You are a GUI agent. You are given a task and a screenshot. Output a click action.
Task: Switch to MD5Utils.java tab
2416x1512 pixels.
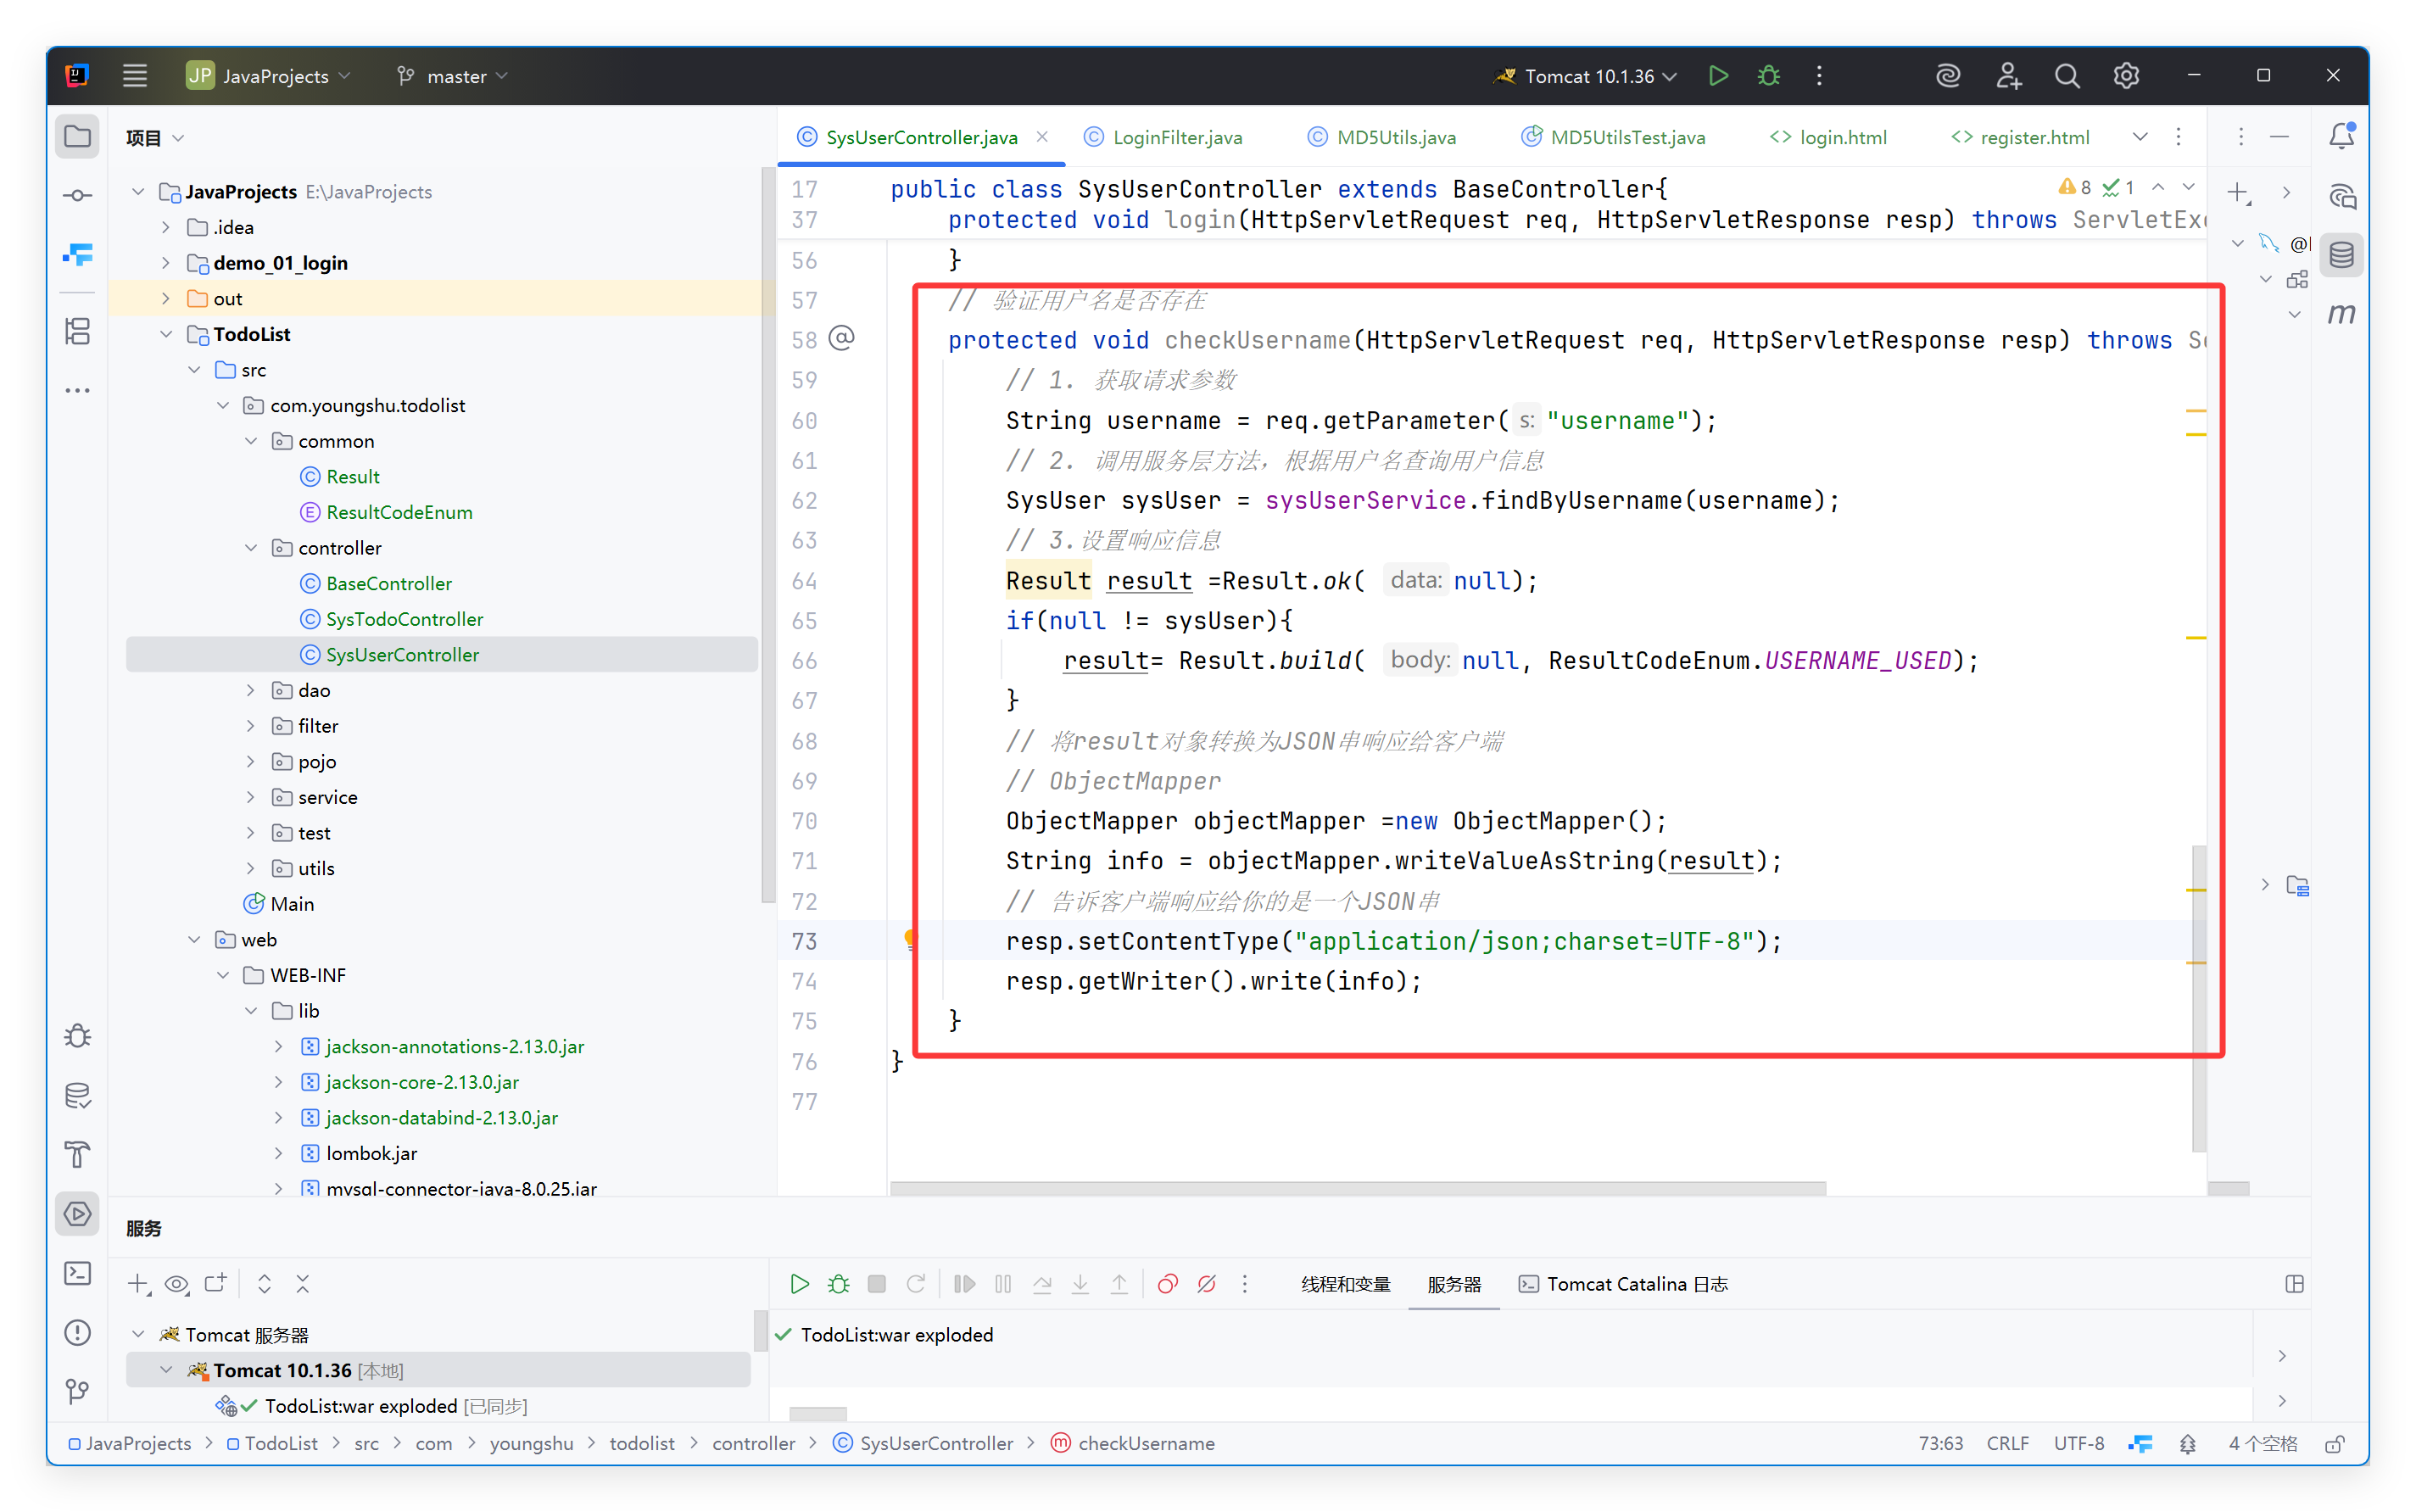click(x=1382, y=137)
